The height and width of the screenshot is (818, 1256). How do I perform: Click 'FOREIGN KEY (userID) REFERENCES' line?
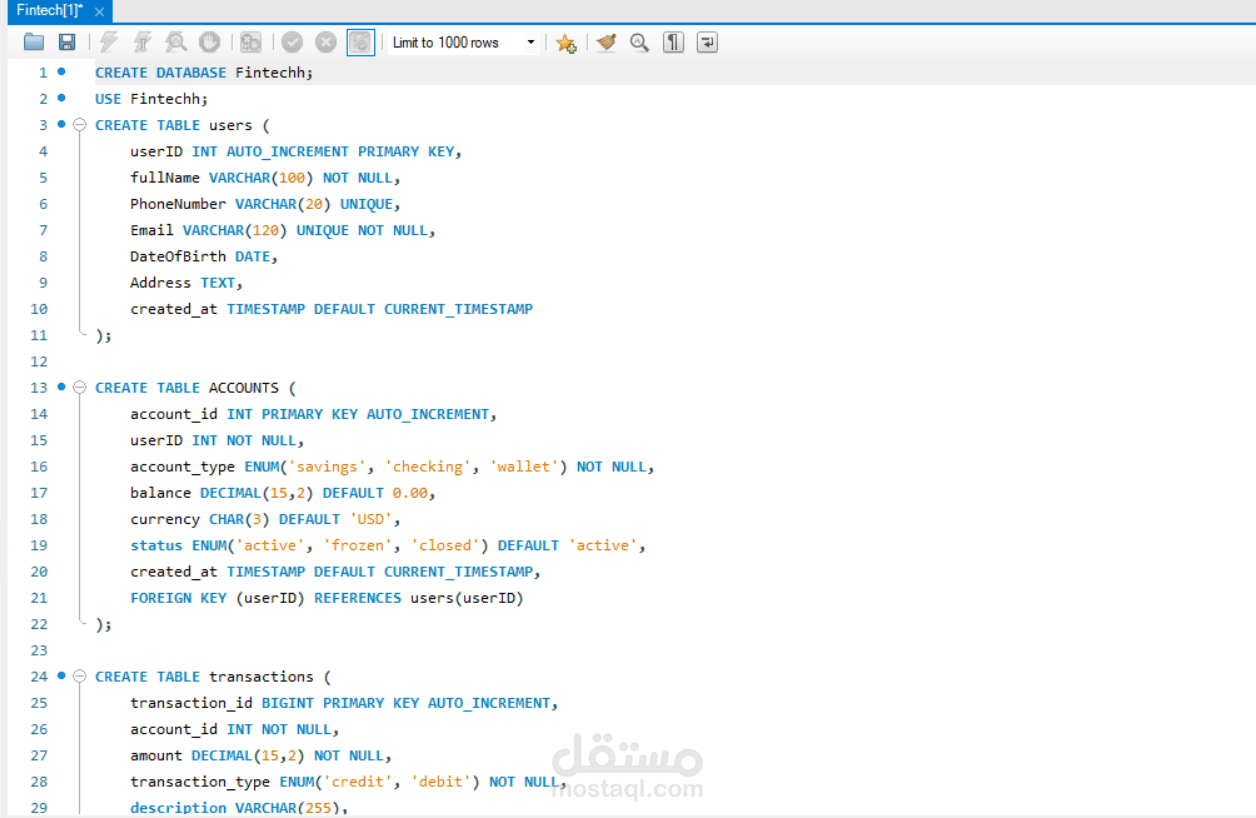pos(327,598)
